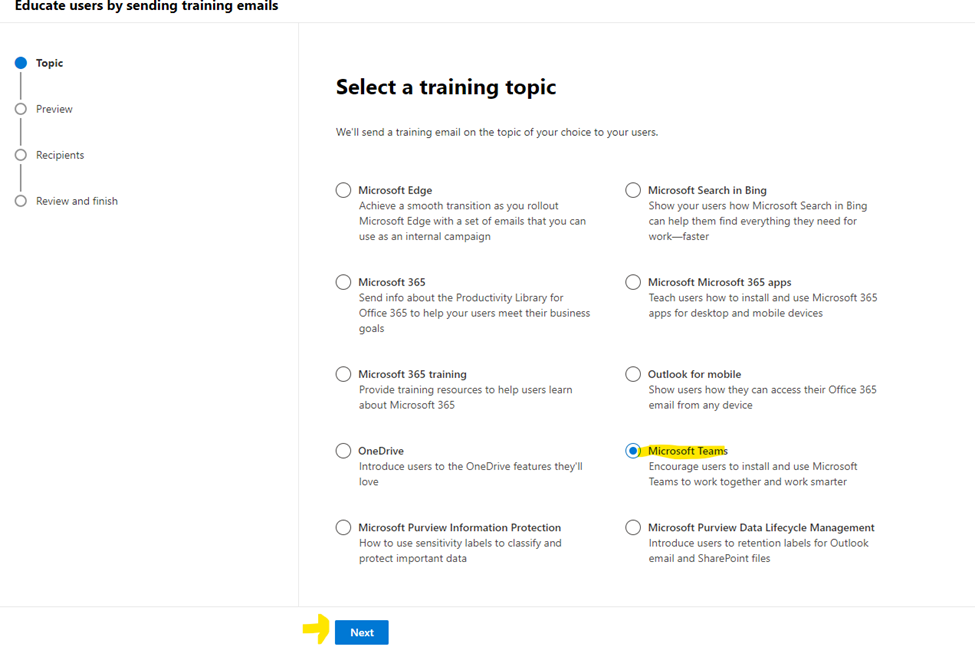Pick the Outlook for mobile option
This screenshot has width=975, height=647.
(x=633, y=374)
